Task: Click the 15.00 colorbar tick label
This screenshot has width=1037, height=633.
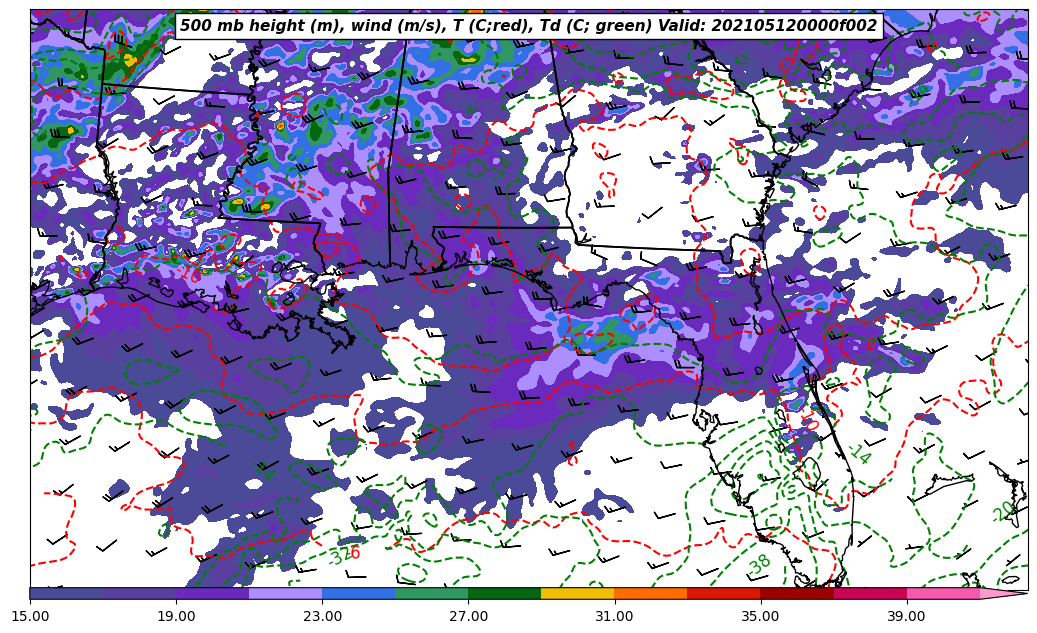Action: pyautogui.click(x=30, y=616)
